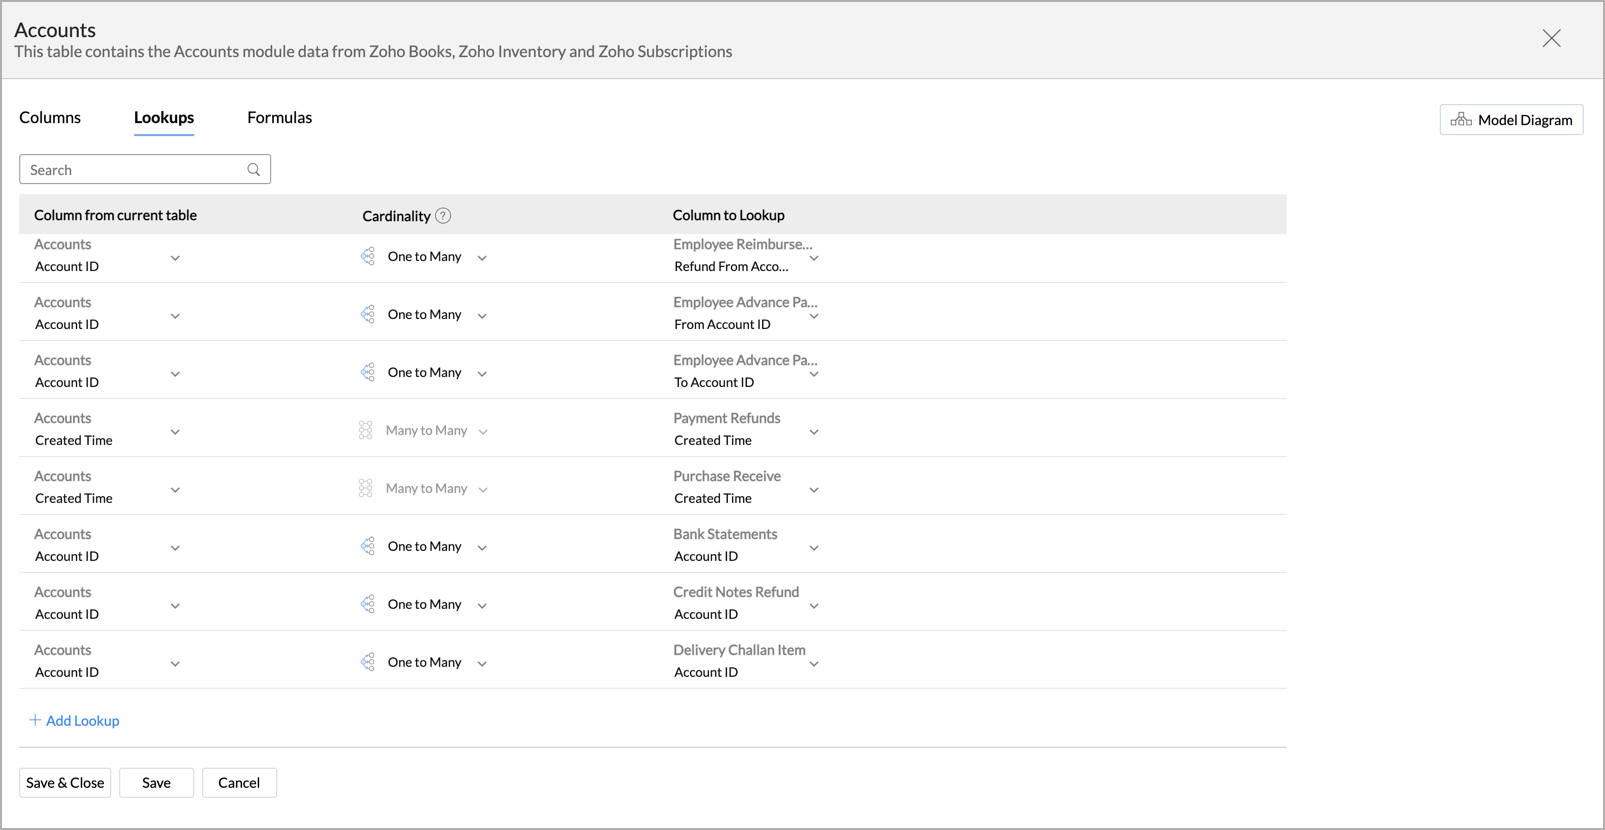Screen dimensions: 1605x830
Task: Open the Payment Refunds Created Time lookup dropdown
Action: click(814, 432)
